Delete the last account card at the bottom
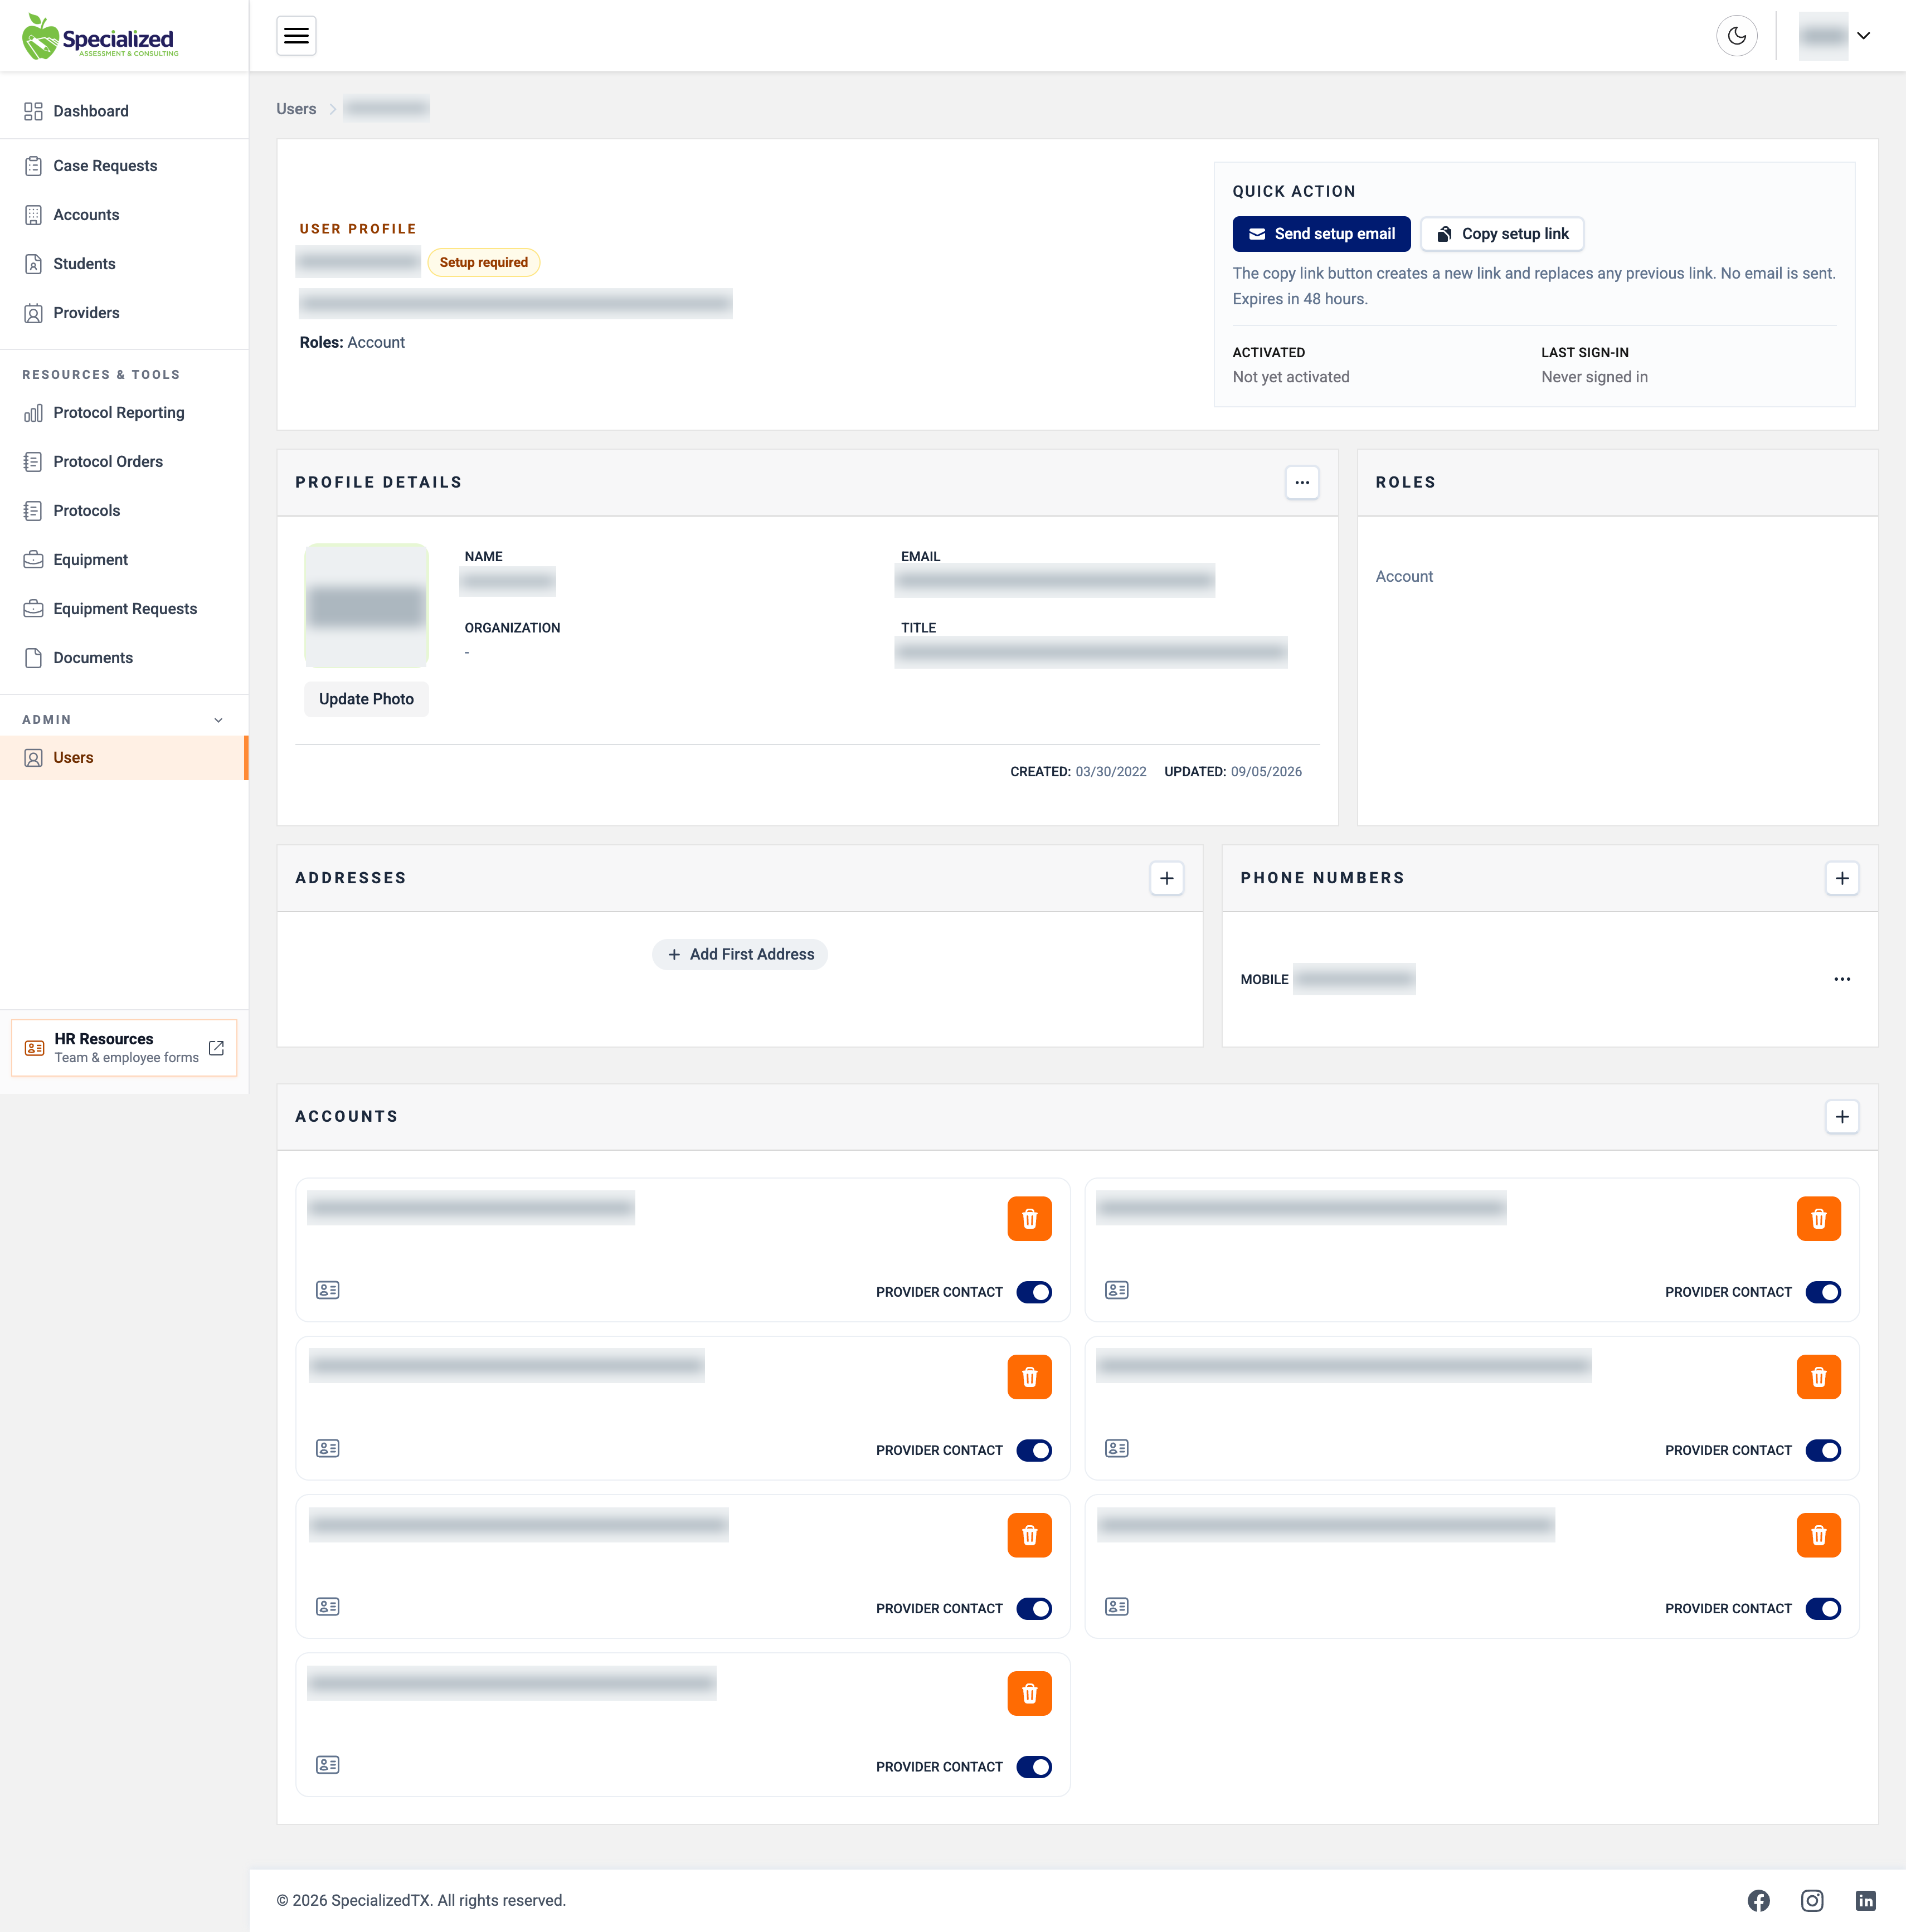Viewport: 1906px width, 1932px height. coord(1029,1693)
